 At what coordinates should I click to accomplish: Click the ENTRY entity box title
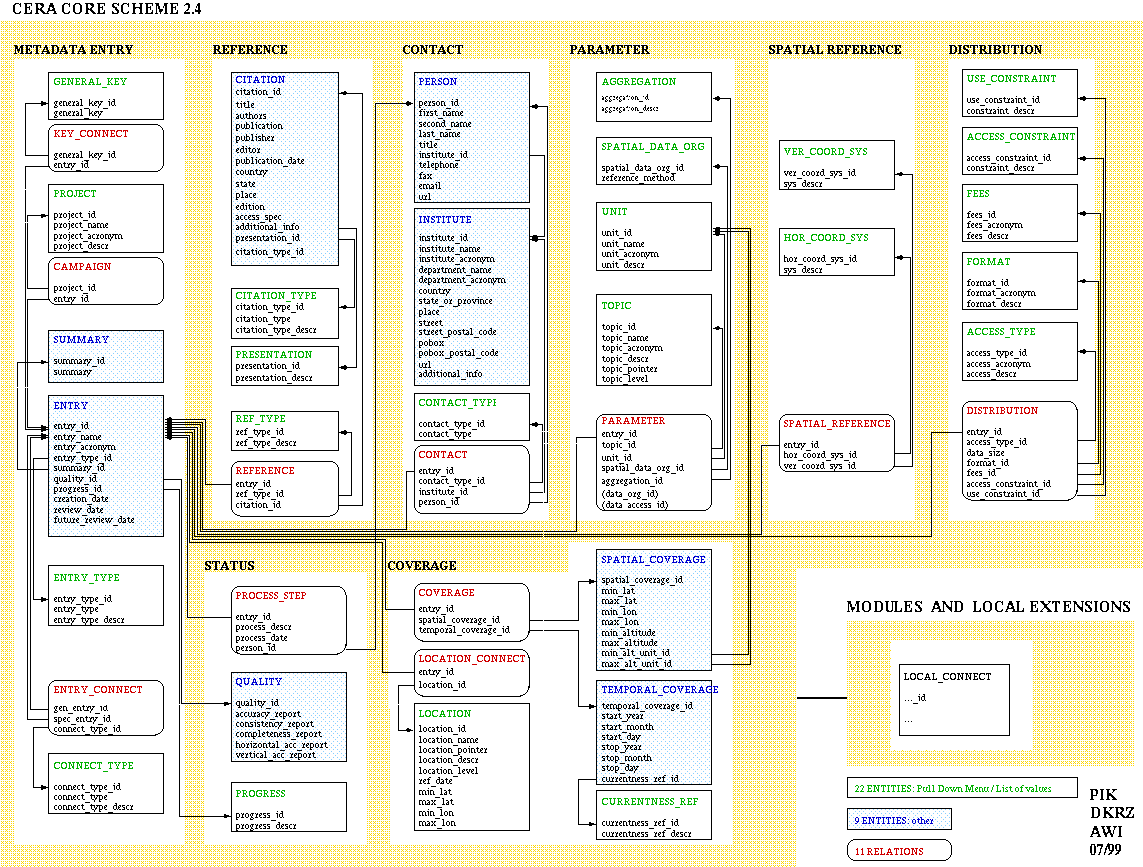point(71,406)
